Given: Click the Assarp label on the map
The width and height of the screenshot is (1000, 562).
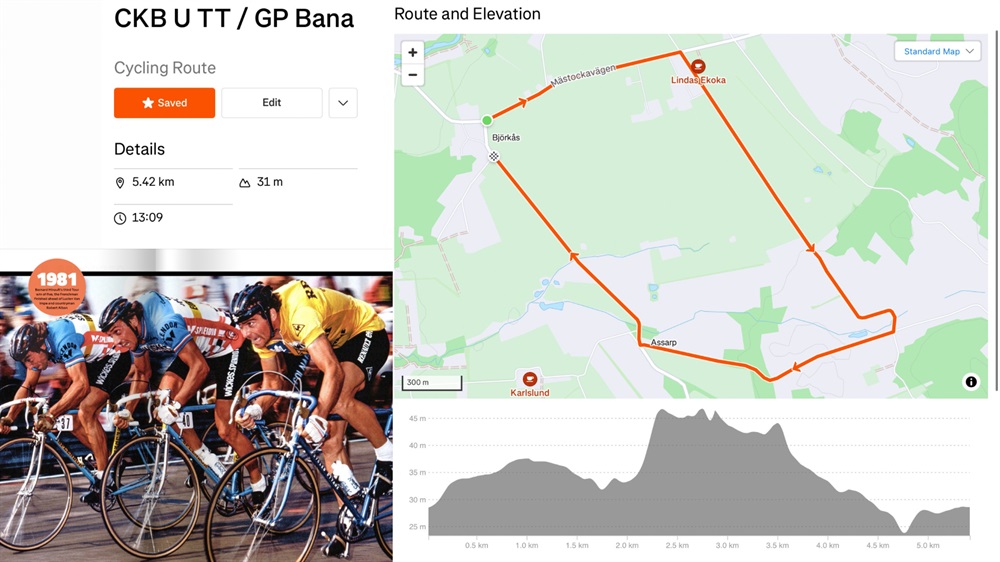Looking at the screenshot, I should pyautogui.click(x=663, y=343).
